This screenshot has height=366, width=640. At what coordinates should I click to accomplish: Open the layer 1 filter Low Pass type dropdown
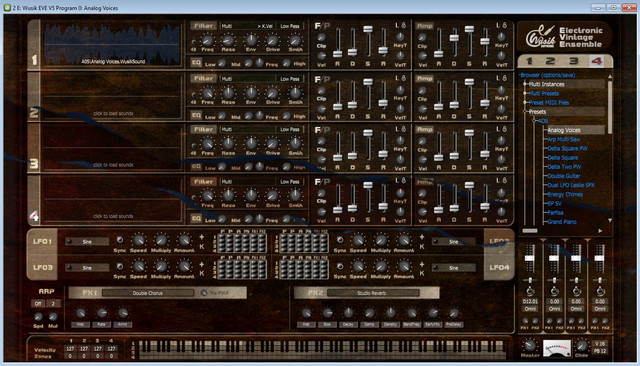pos(290,26)
